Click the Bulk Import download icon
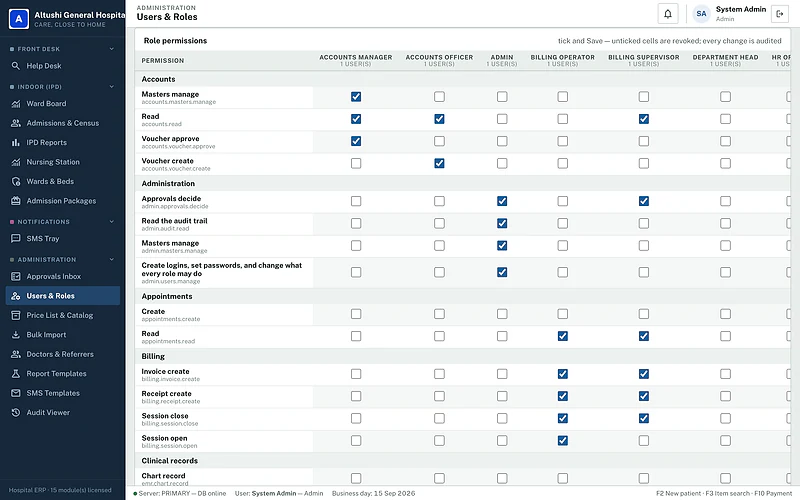 16,334
